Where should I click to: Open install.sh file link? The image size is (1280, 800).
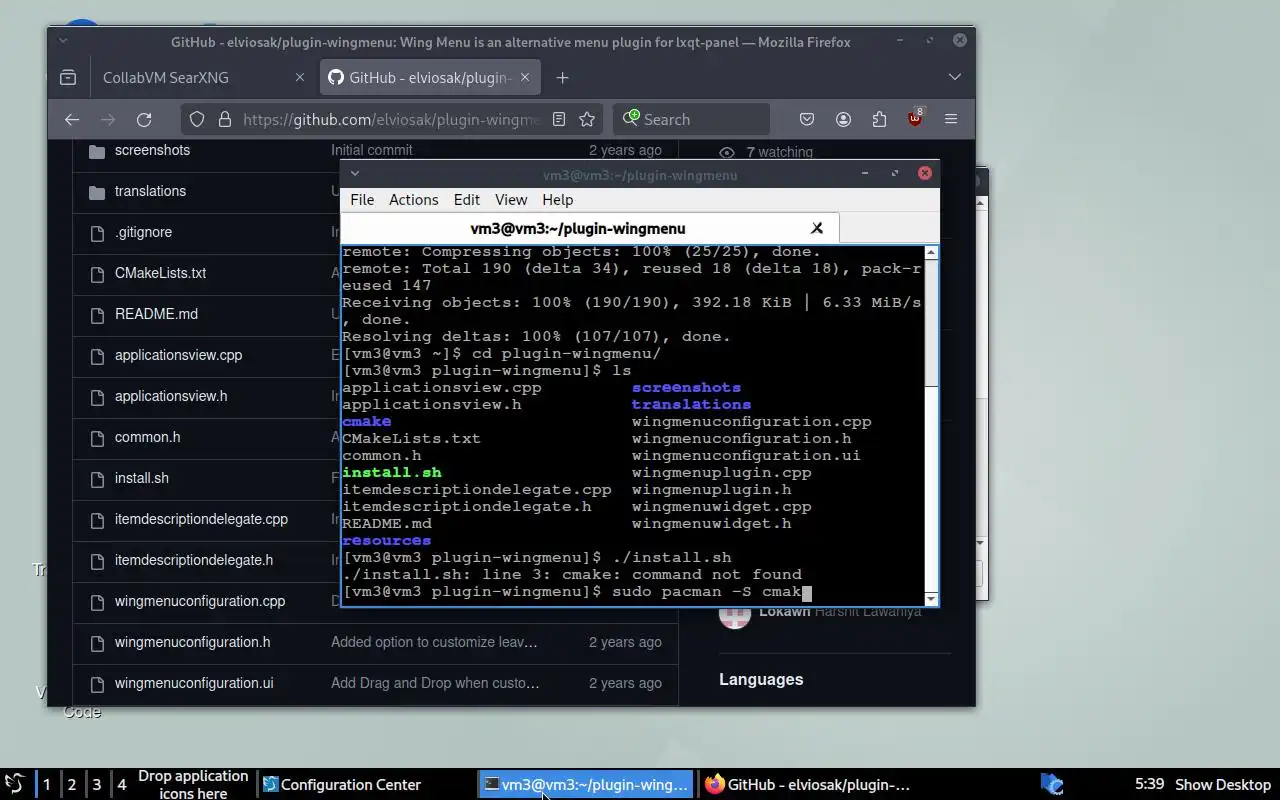141,478
